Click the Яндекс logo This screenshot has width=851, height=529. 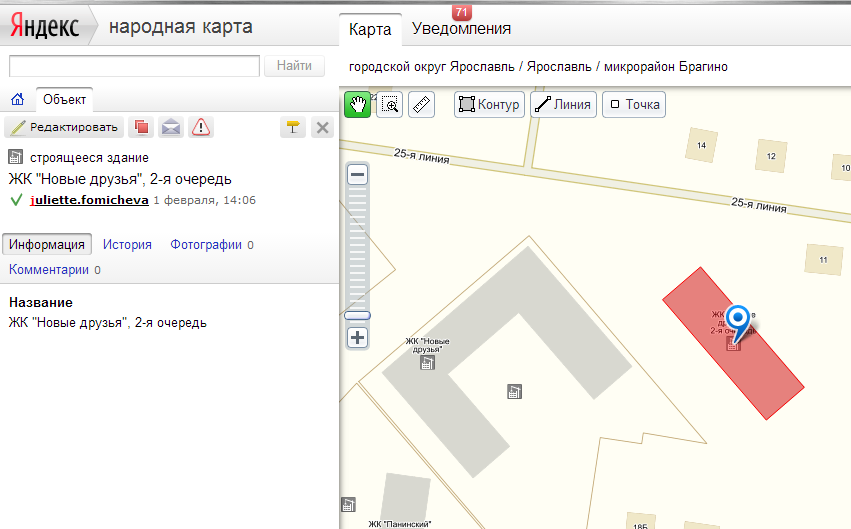(45, 26)
